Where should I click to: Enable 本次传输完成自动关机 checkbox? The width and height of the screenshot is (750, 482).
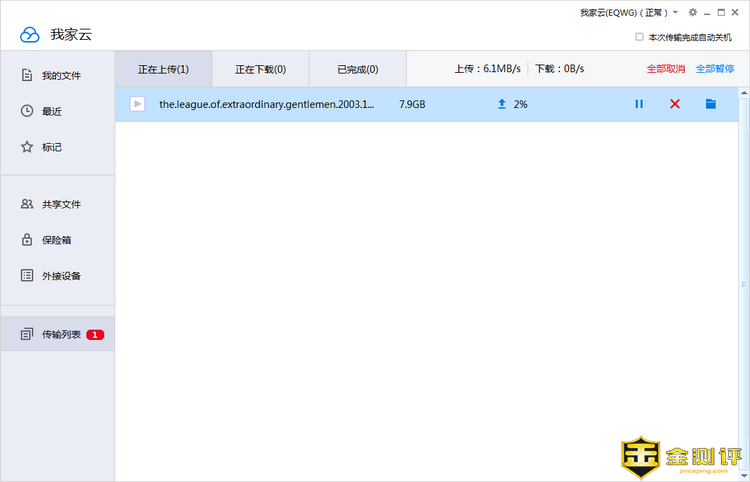tap(640, 37)
